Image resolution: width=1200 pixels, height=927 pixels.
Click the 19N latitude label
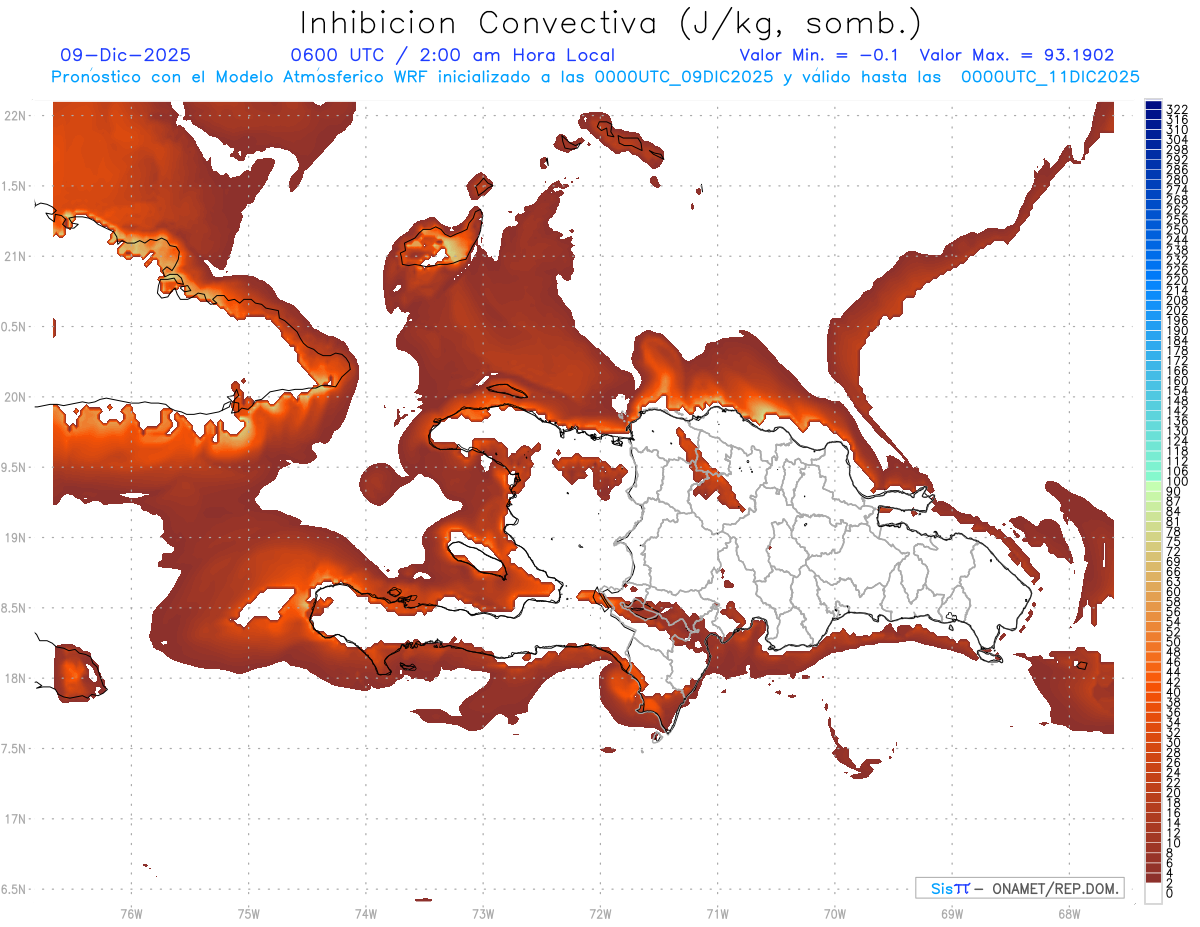pyautogui.click(x=16, y=537)
